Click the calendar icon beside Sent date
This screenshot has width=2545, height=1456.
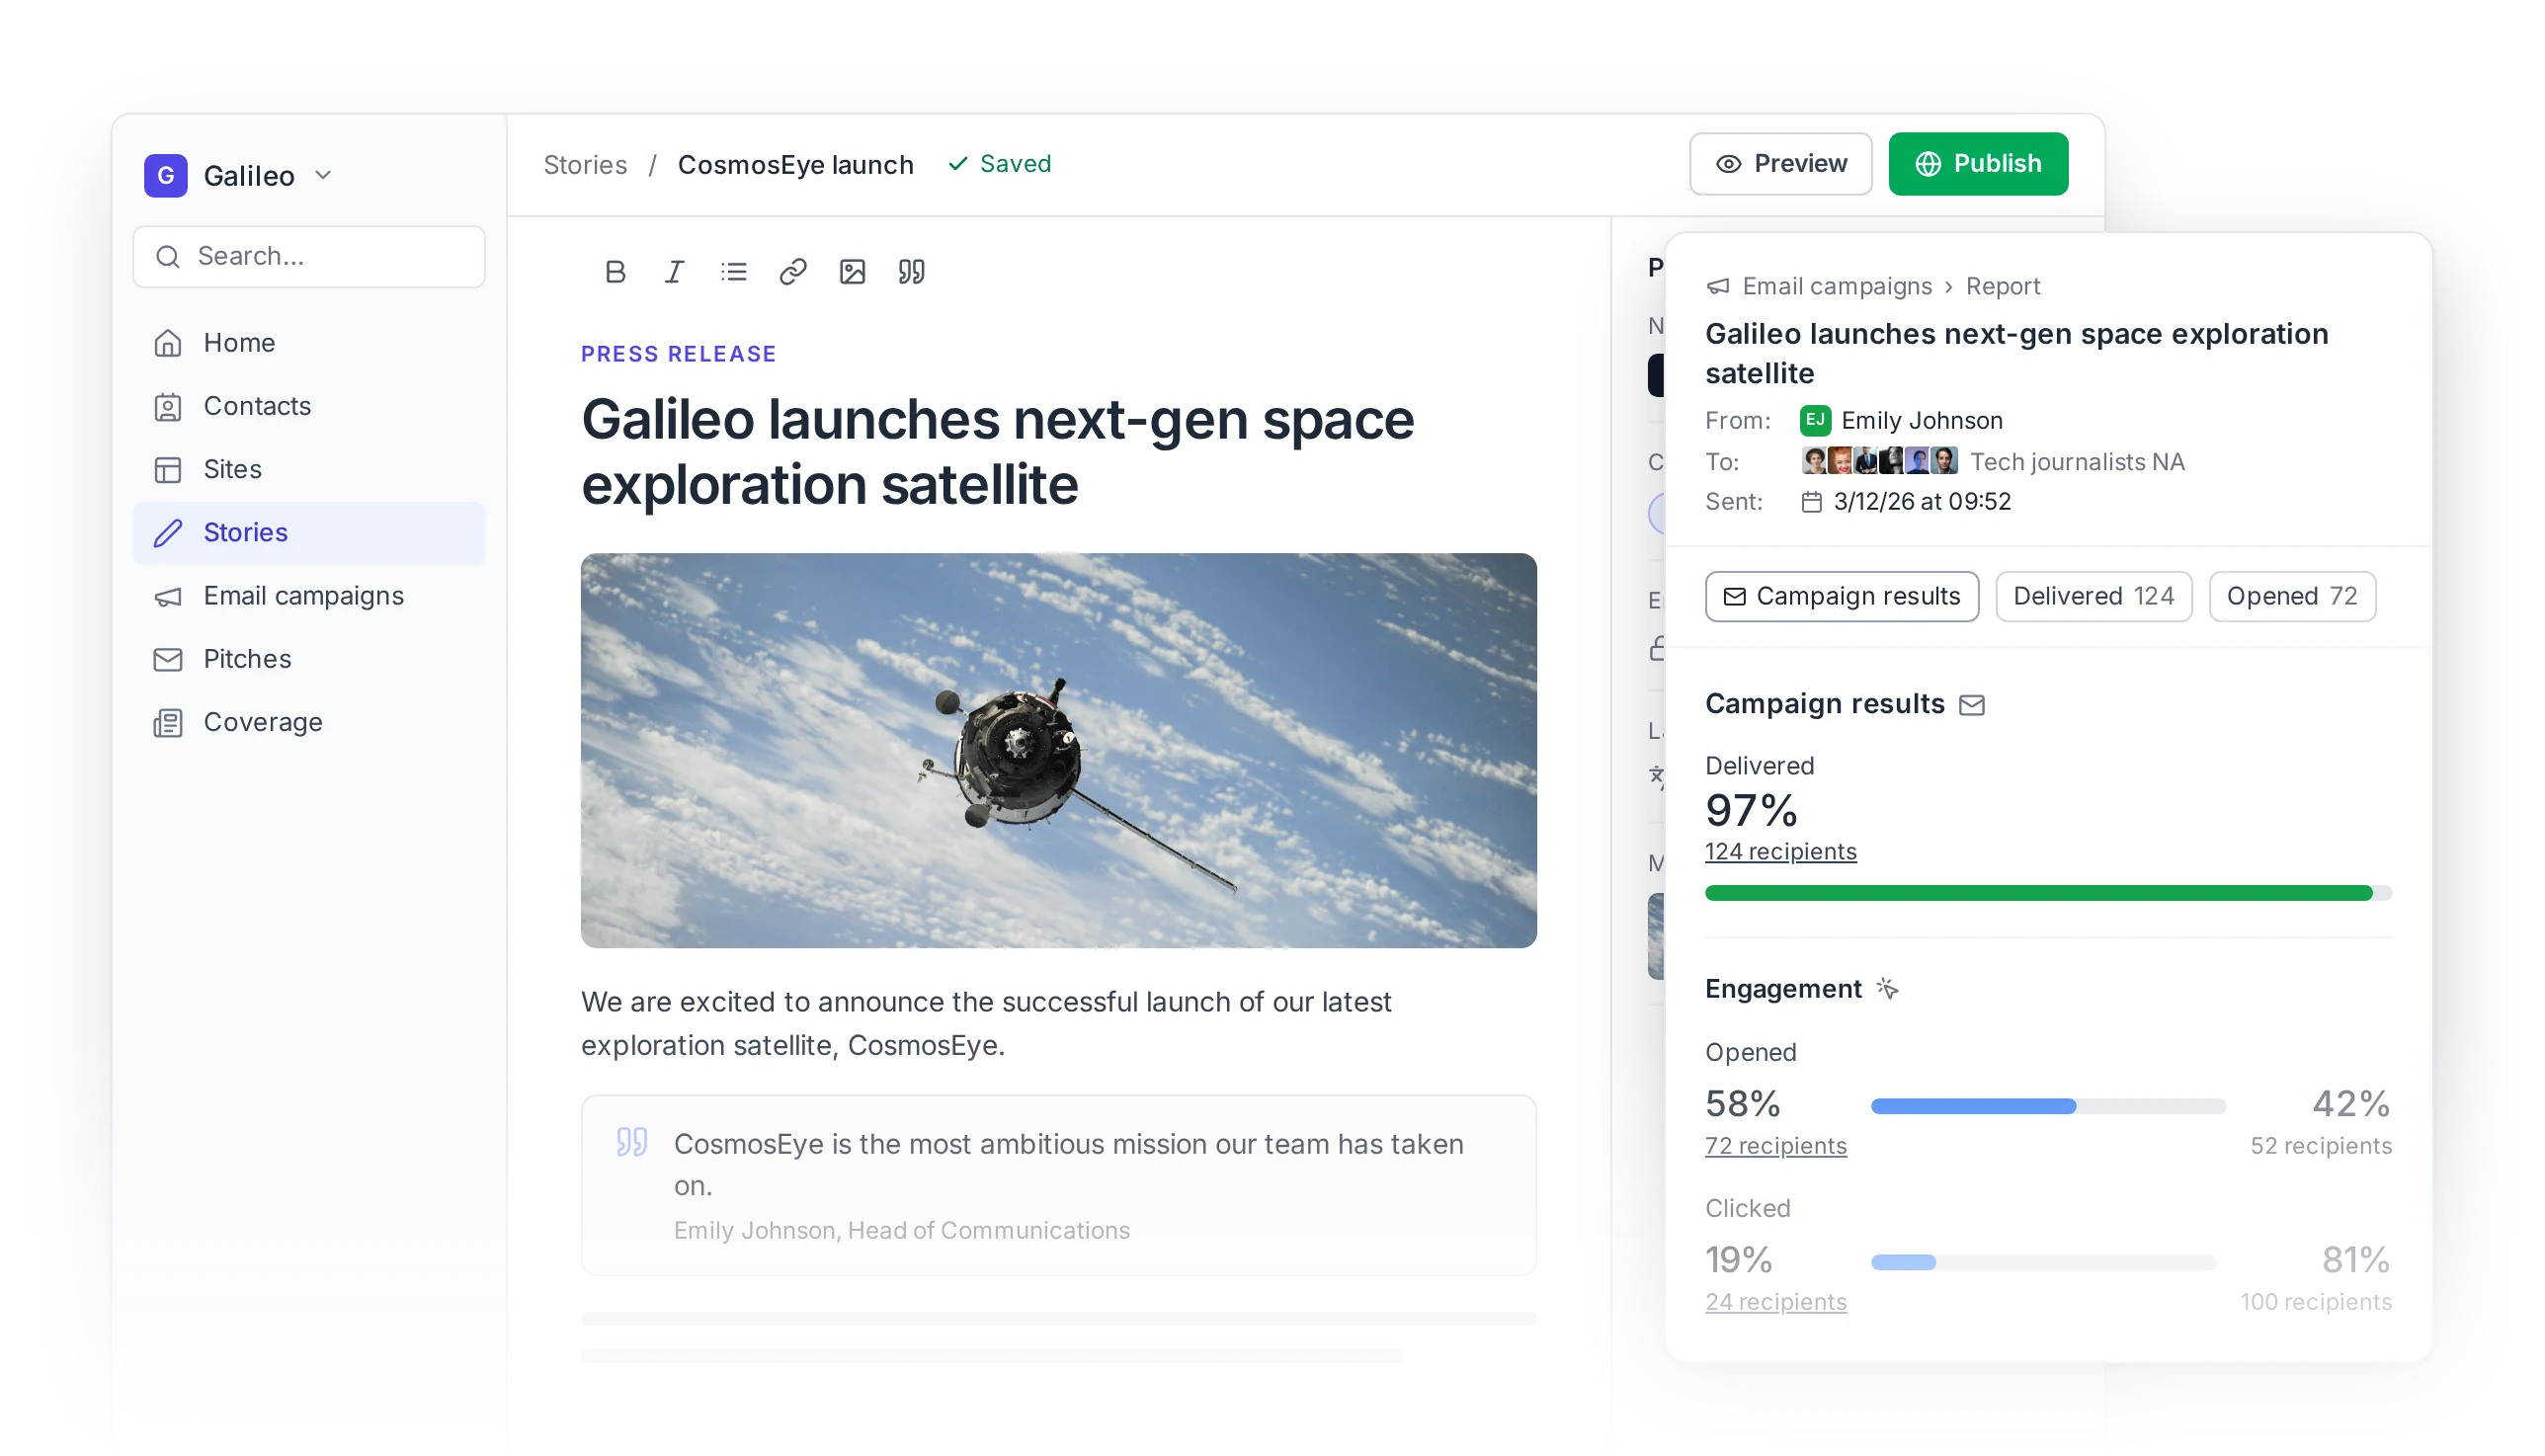[1811, 502]
